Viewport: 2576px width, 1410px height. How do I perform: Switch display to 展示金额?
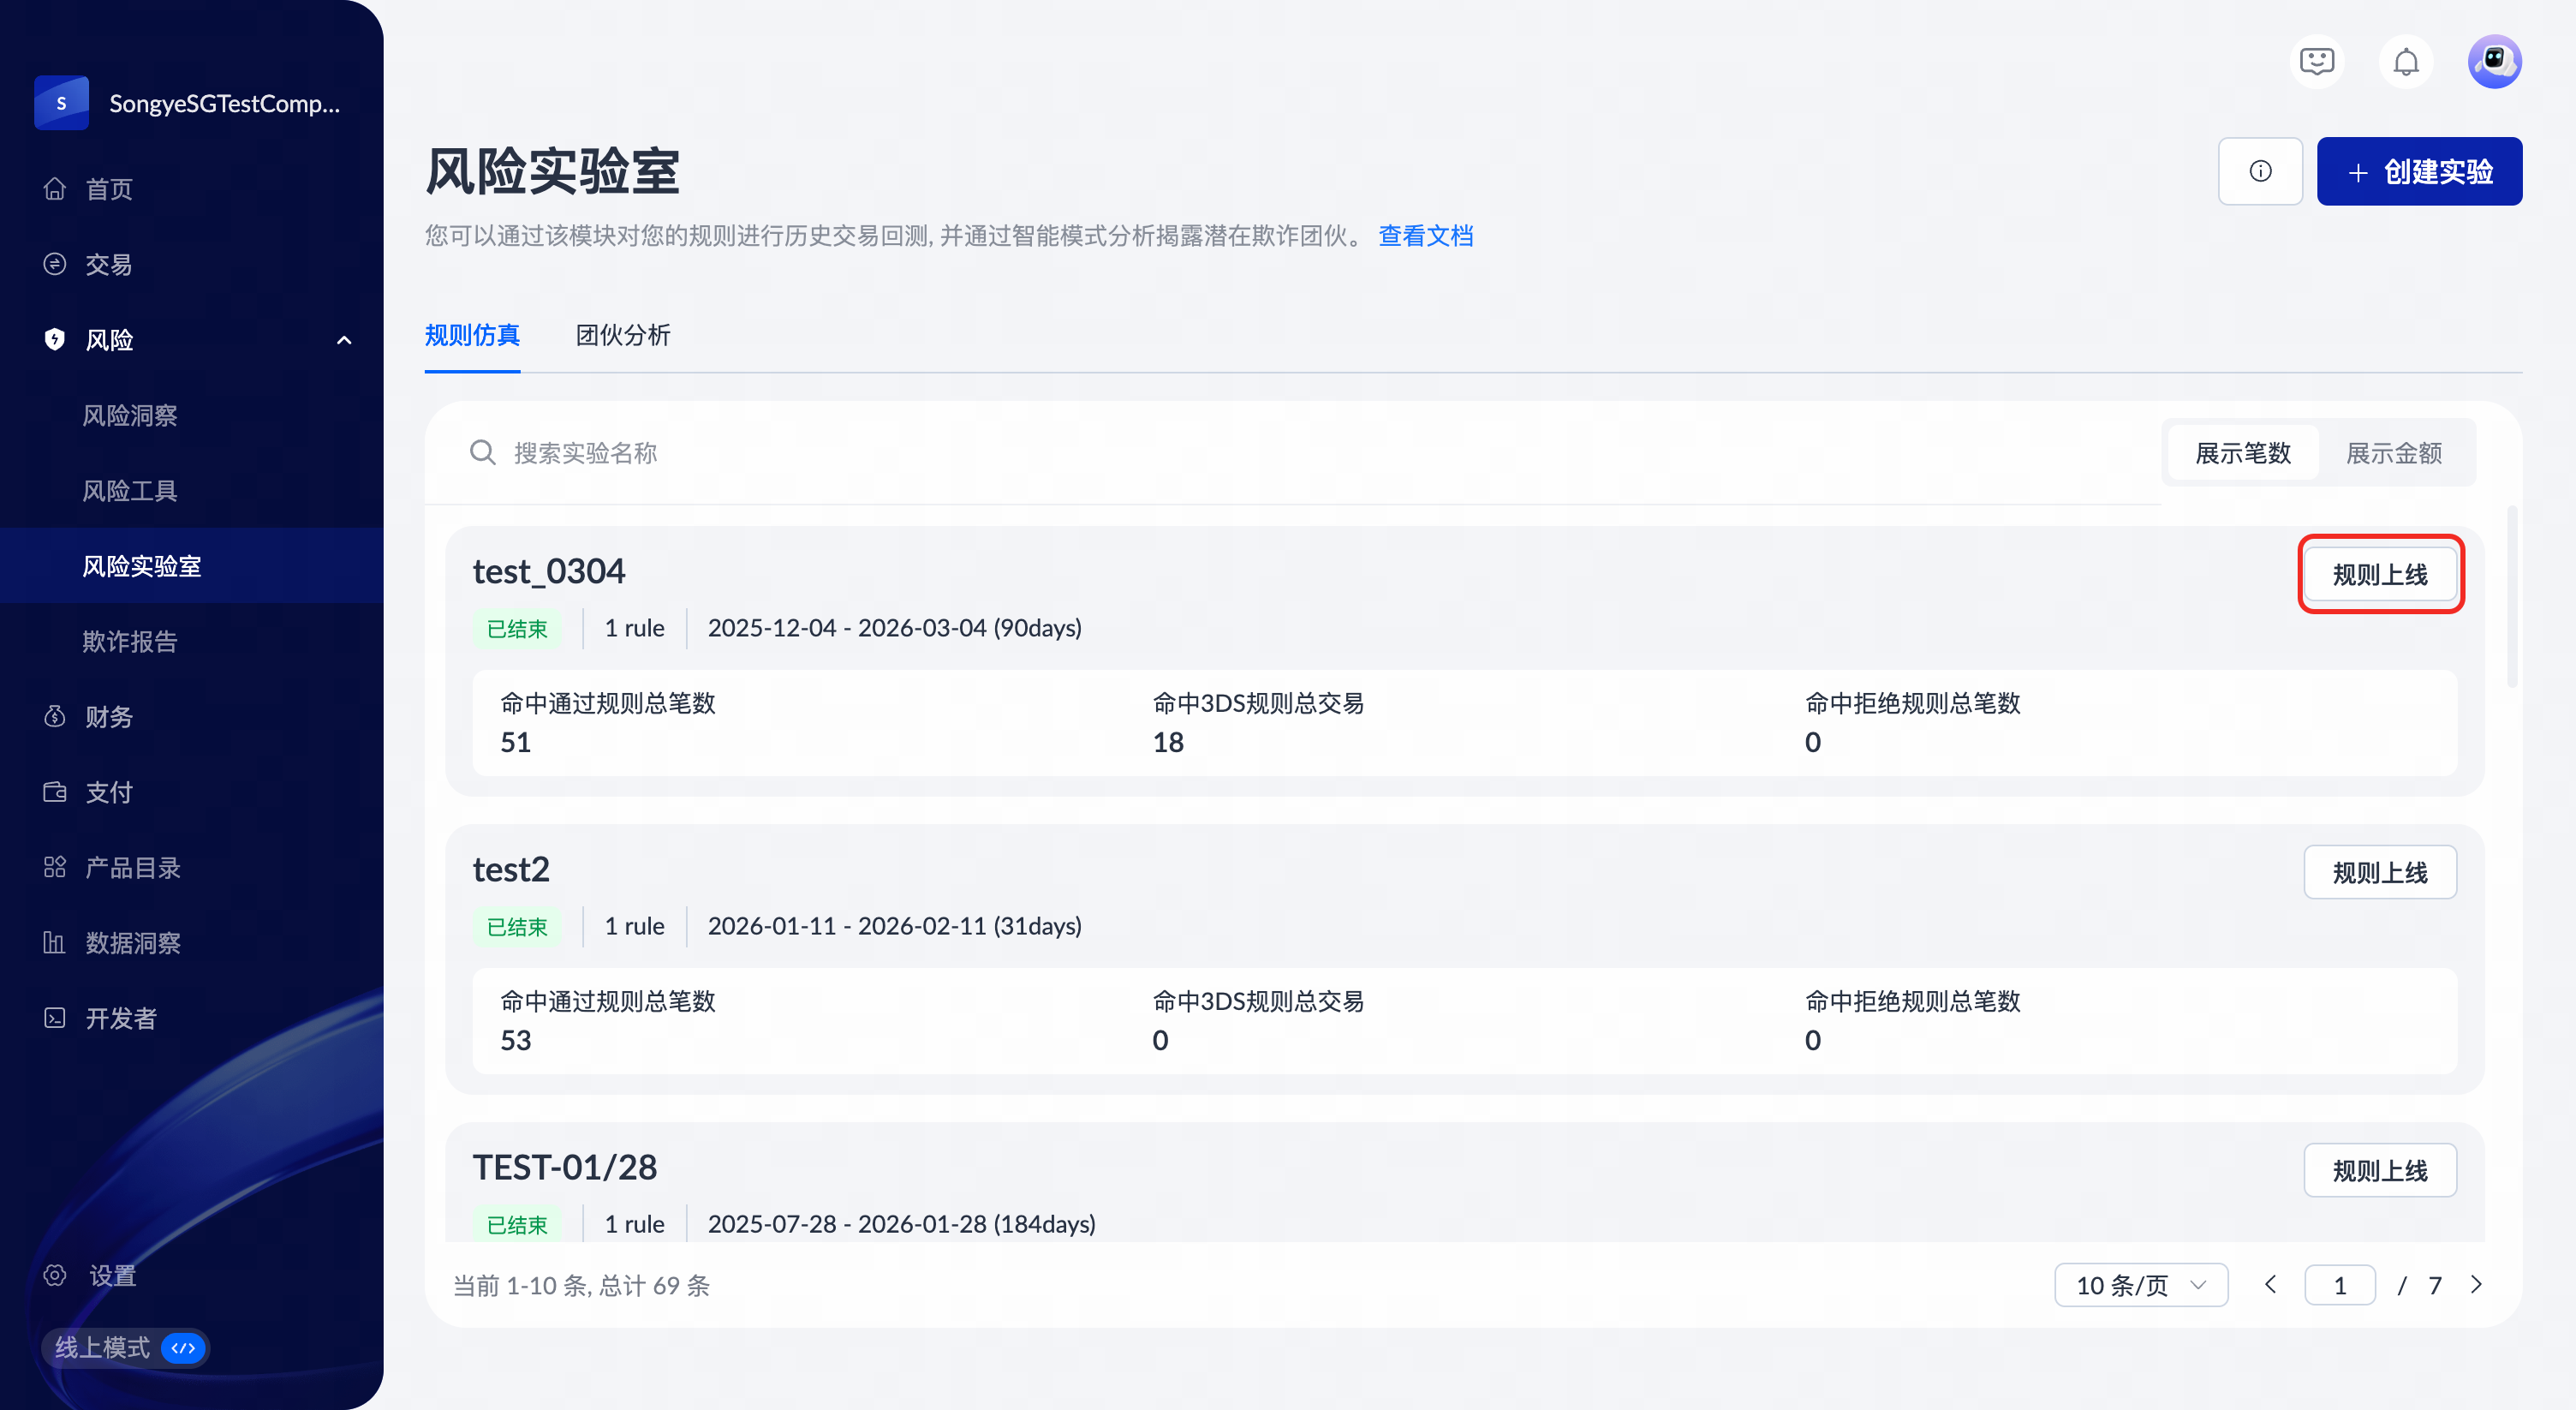2394,453
